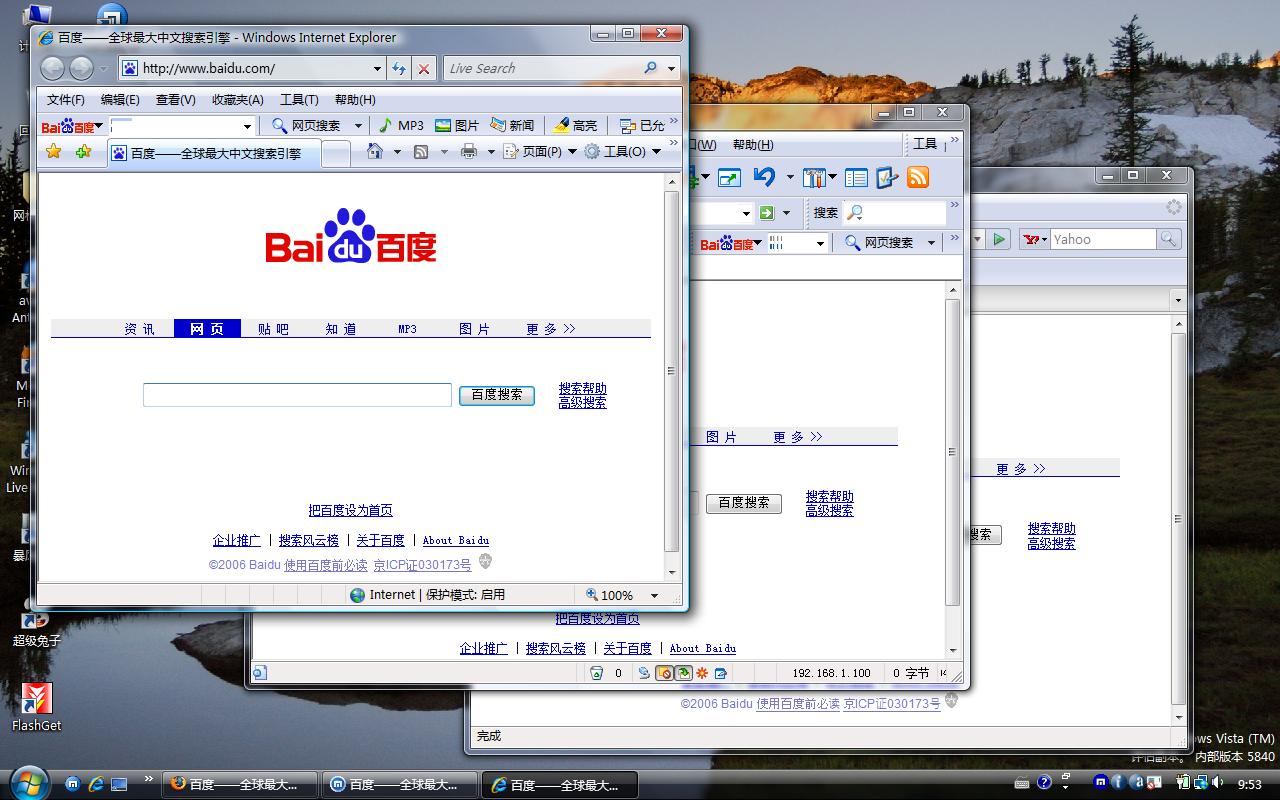Image resolution: width=1280 pixels, height=800 pixels.
Task: Click the notepad checkmark icon in Maxthon toolbar
Action: click(x=887, y=178)
